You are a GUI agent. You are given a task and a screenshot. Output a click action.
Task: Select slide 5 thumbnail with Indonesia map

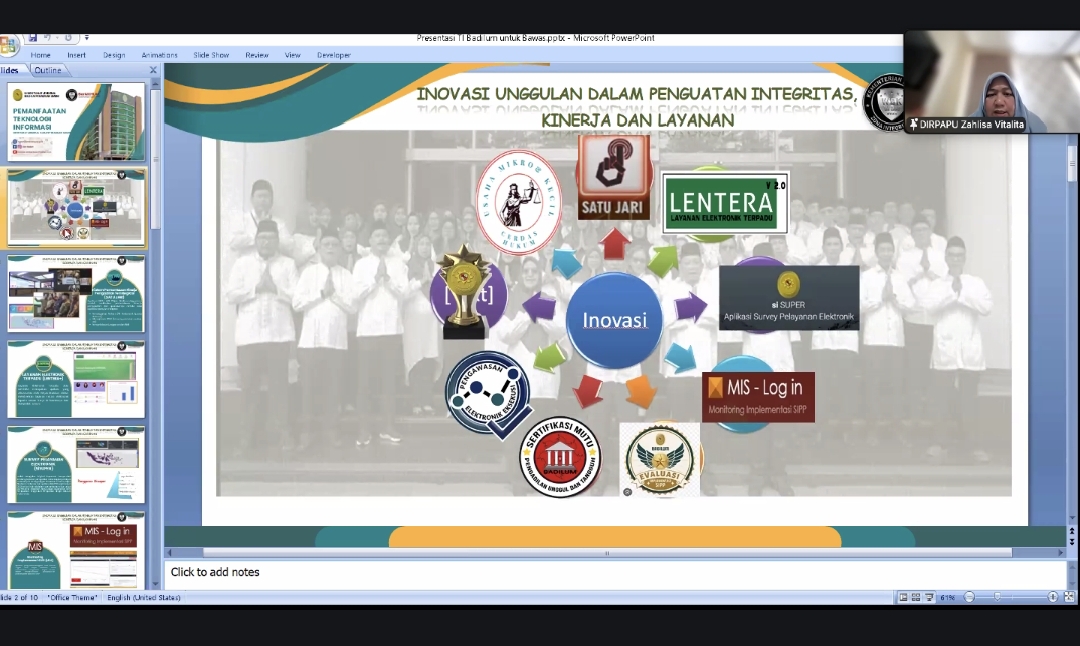pyautogui.click(x=76, y=464)
